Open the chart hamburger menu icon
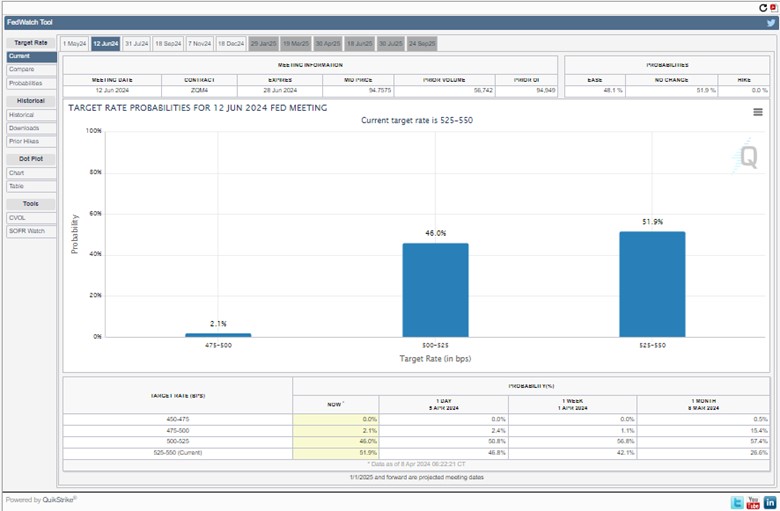This screenshot has width=780, height=511. pyautogui.click(x=758, y=112)
